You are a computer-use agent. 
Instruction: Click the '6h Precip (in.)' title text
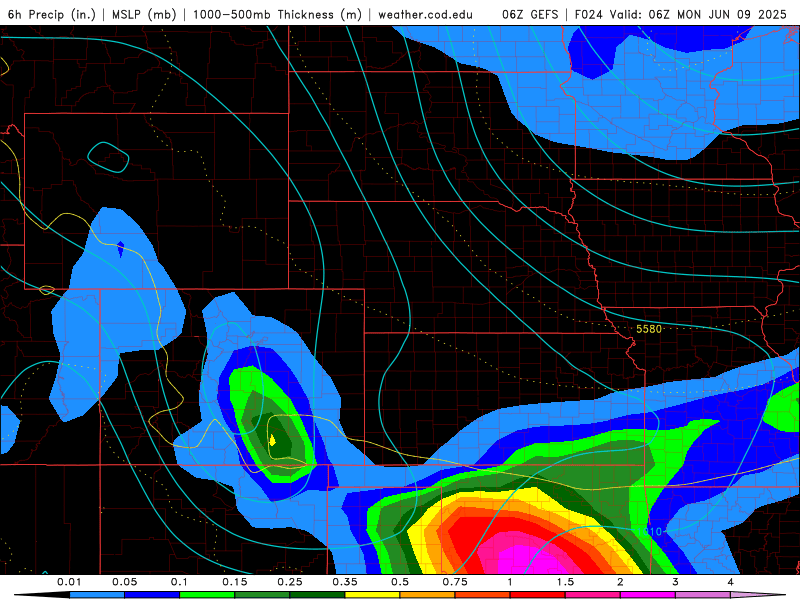pyautogui.click(x=52, y=14)
